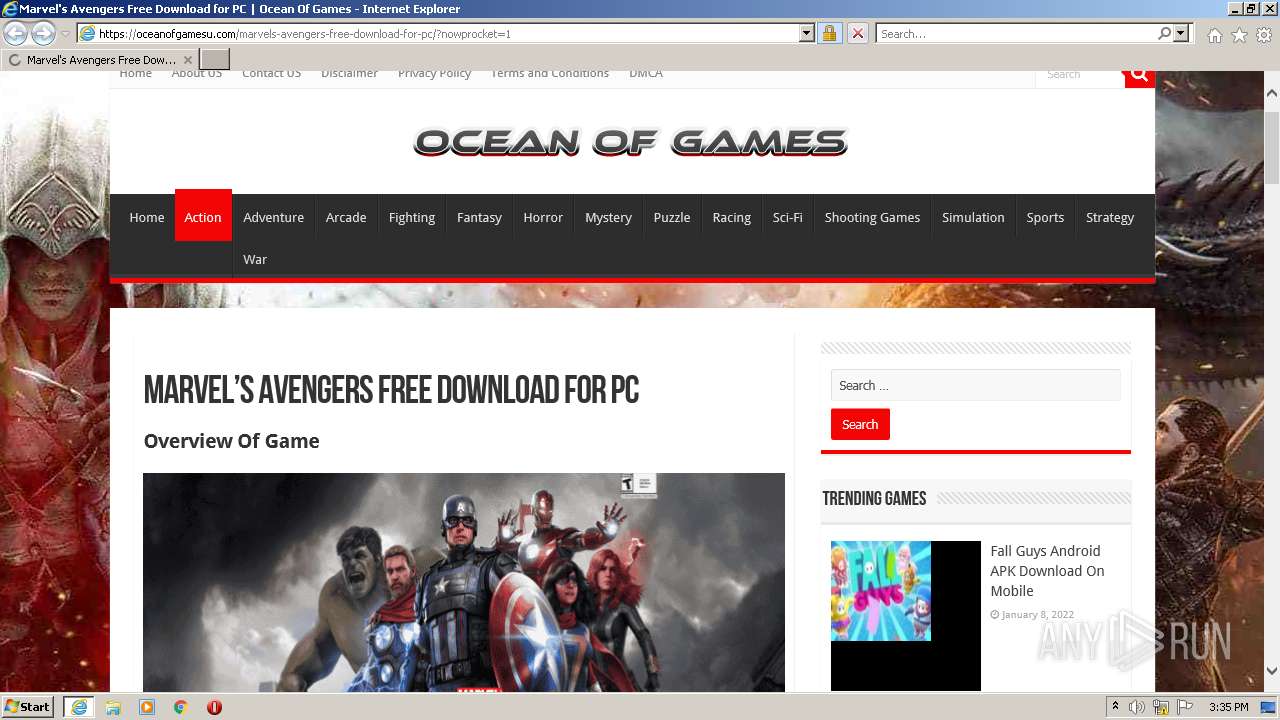Open Favorites star icon
Viewport: 1280px width, 720px height.
(x=1239, y=35)
